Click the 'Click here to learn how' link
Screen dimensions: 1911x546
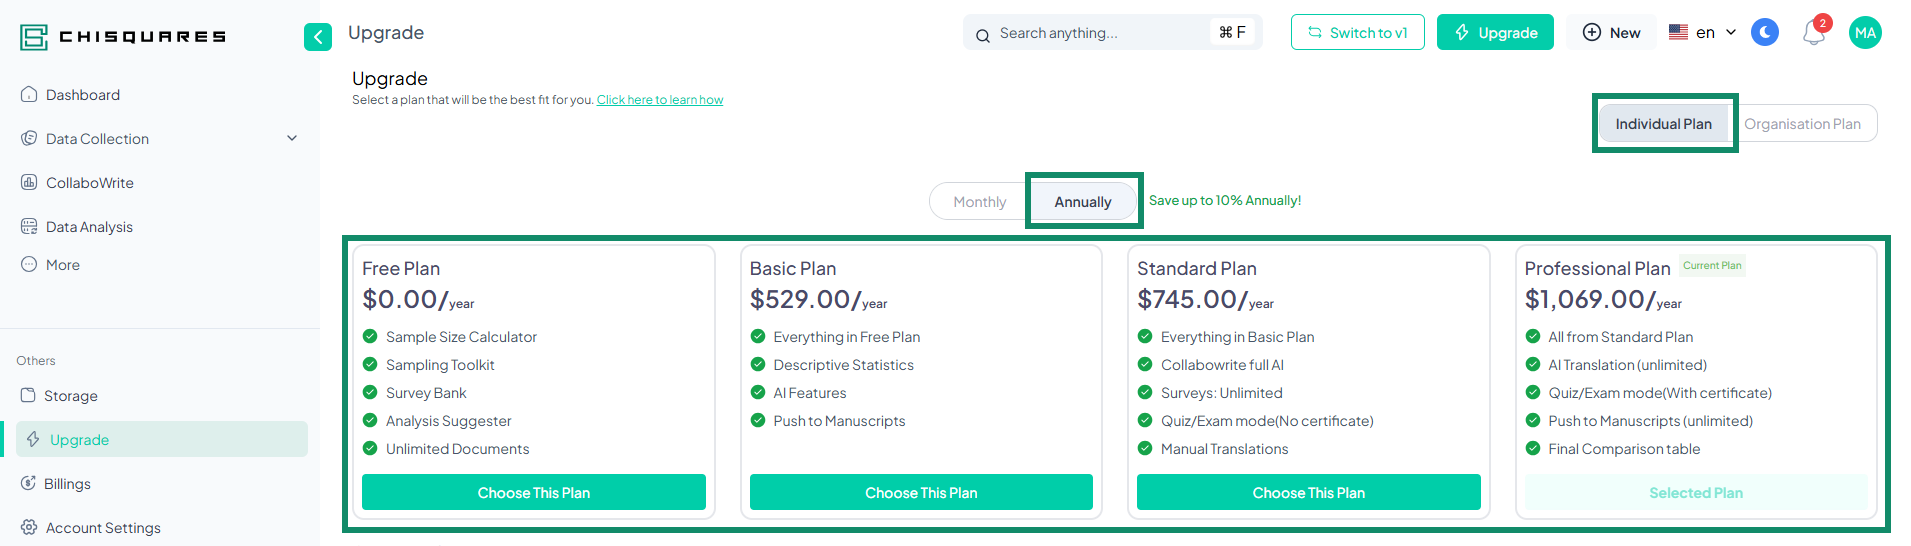click(660, 100)
